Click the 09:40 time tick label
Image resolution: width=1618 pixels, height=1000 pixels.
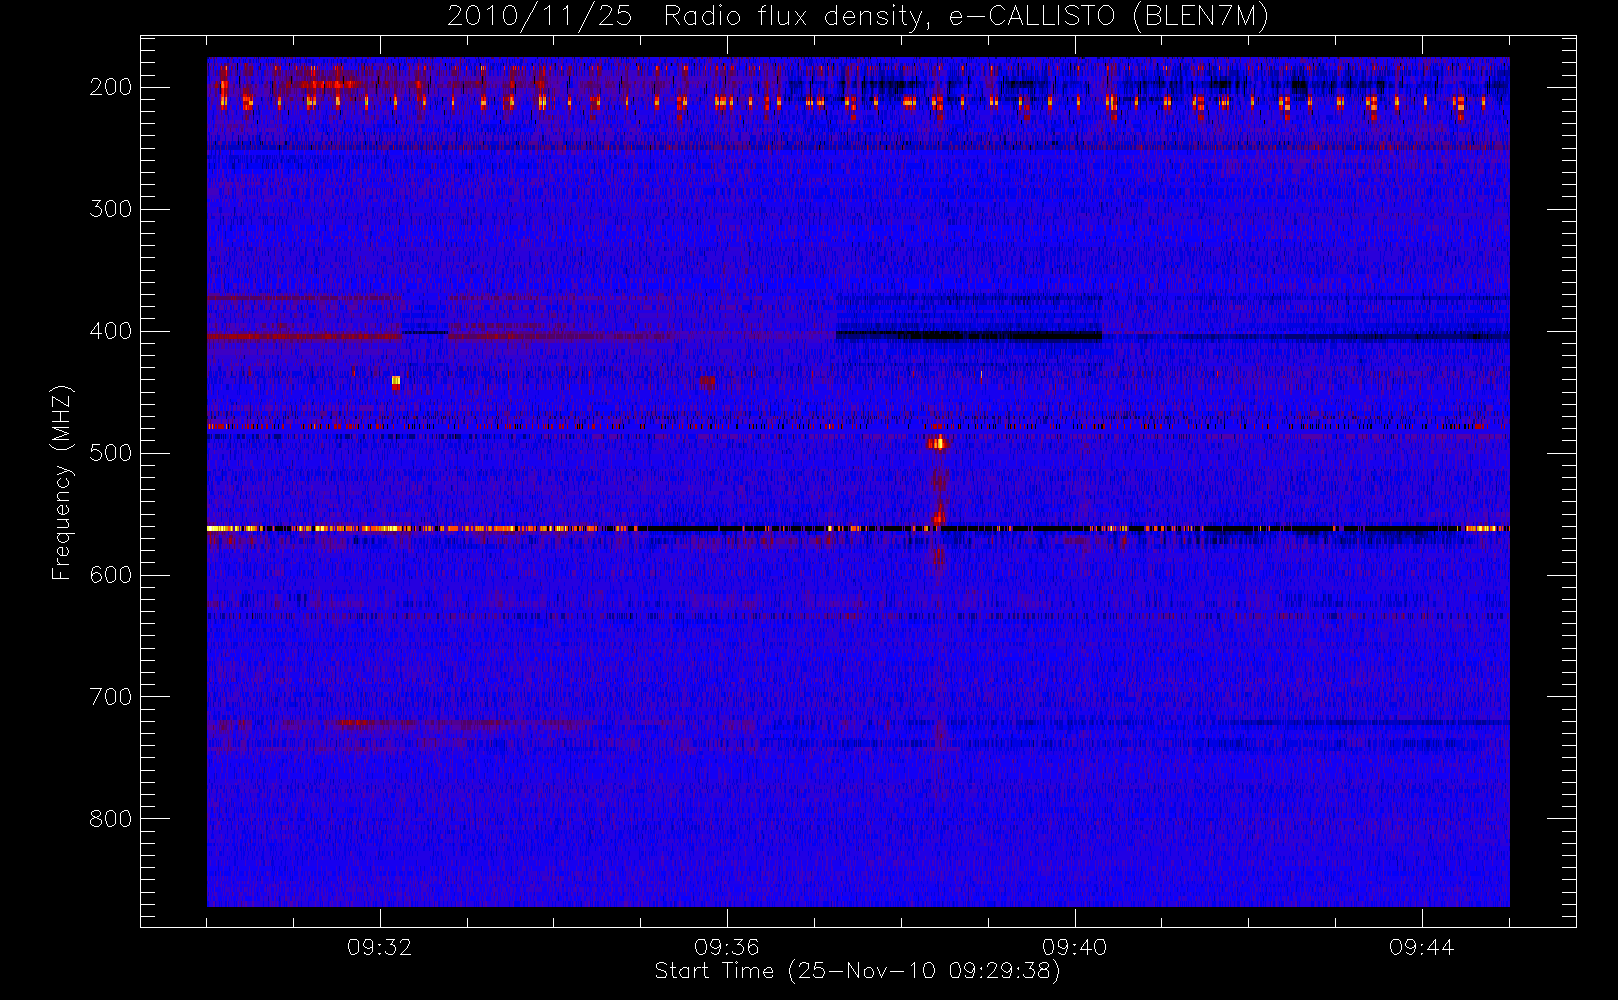[1075, 947]
